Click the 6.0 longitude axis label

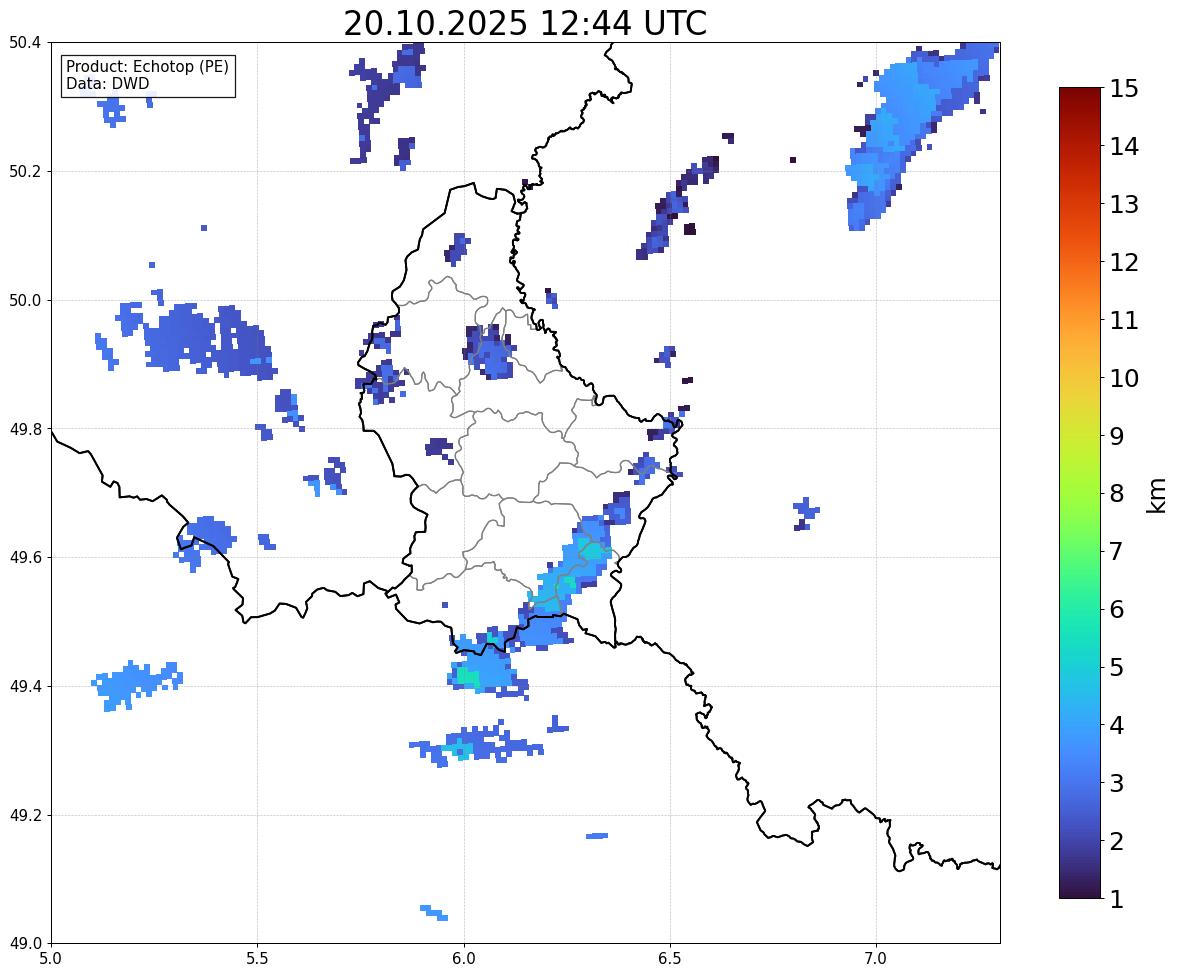click(464, 959)
